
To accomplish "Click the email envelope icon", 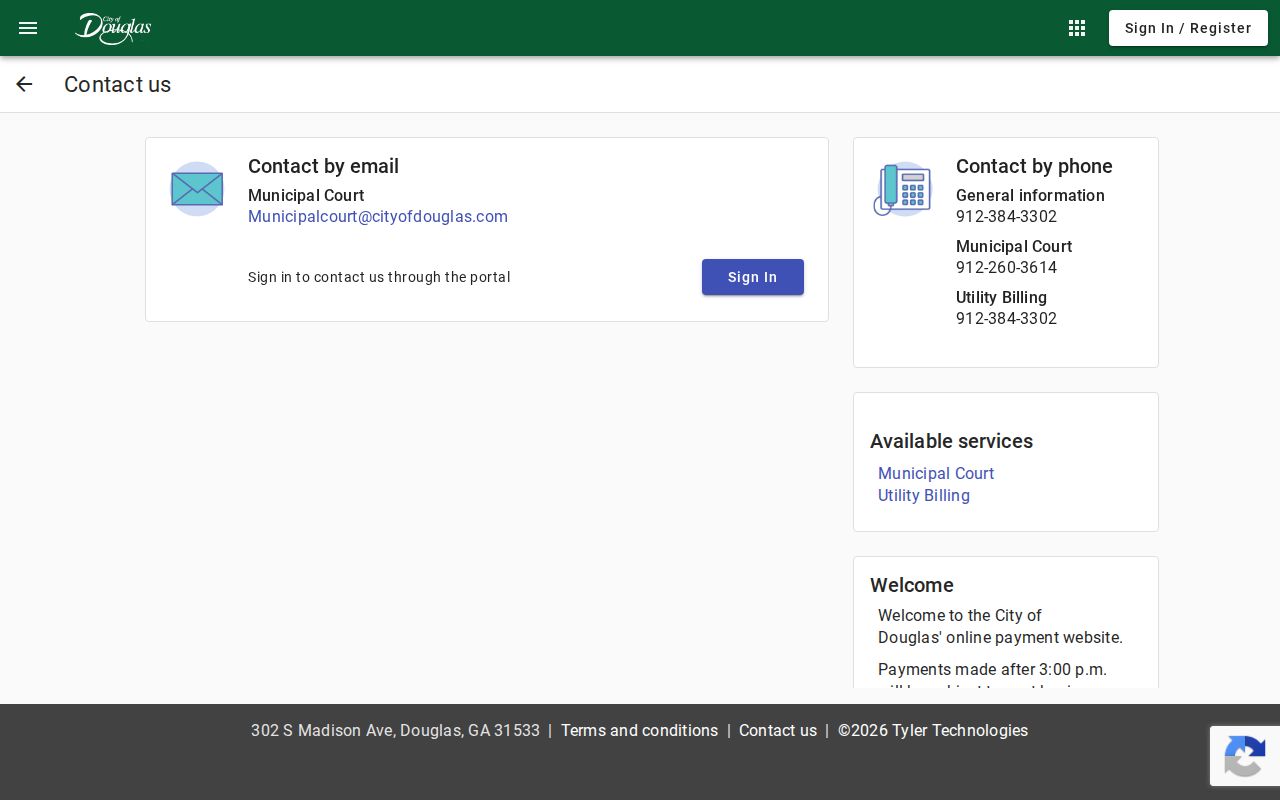I will [197, 189].
